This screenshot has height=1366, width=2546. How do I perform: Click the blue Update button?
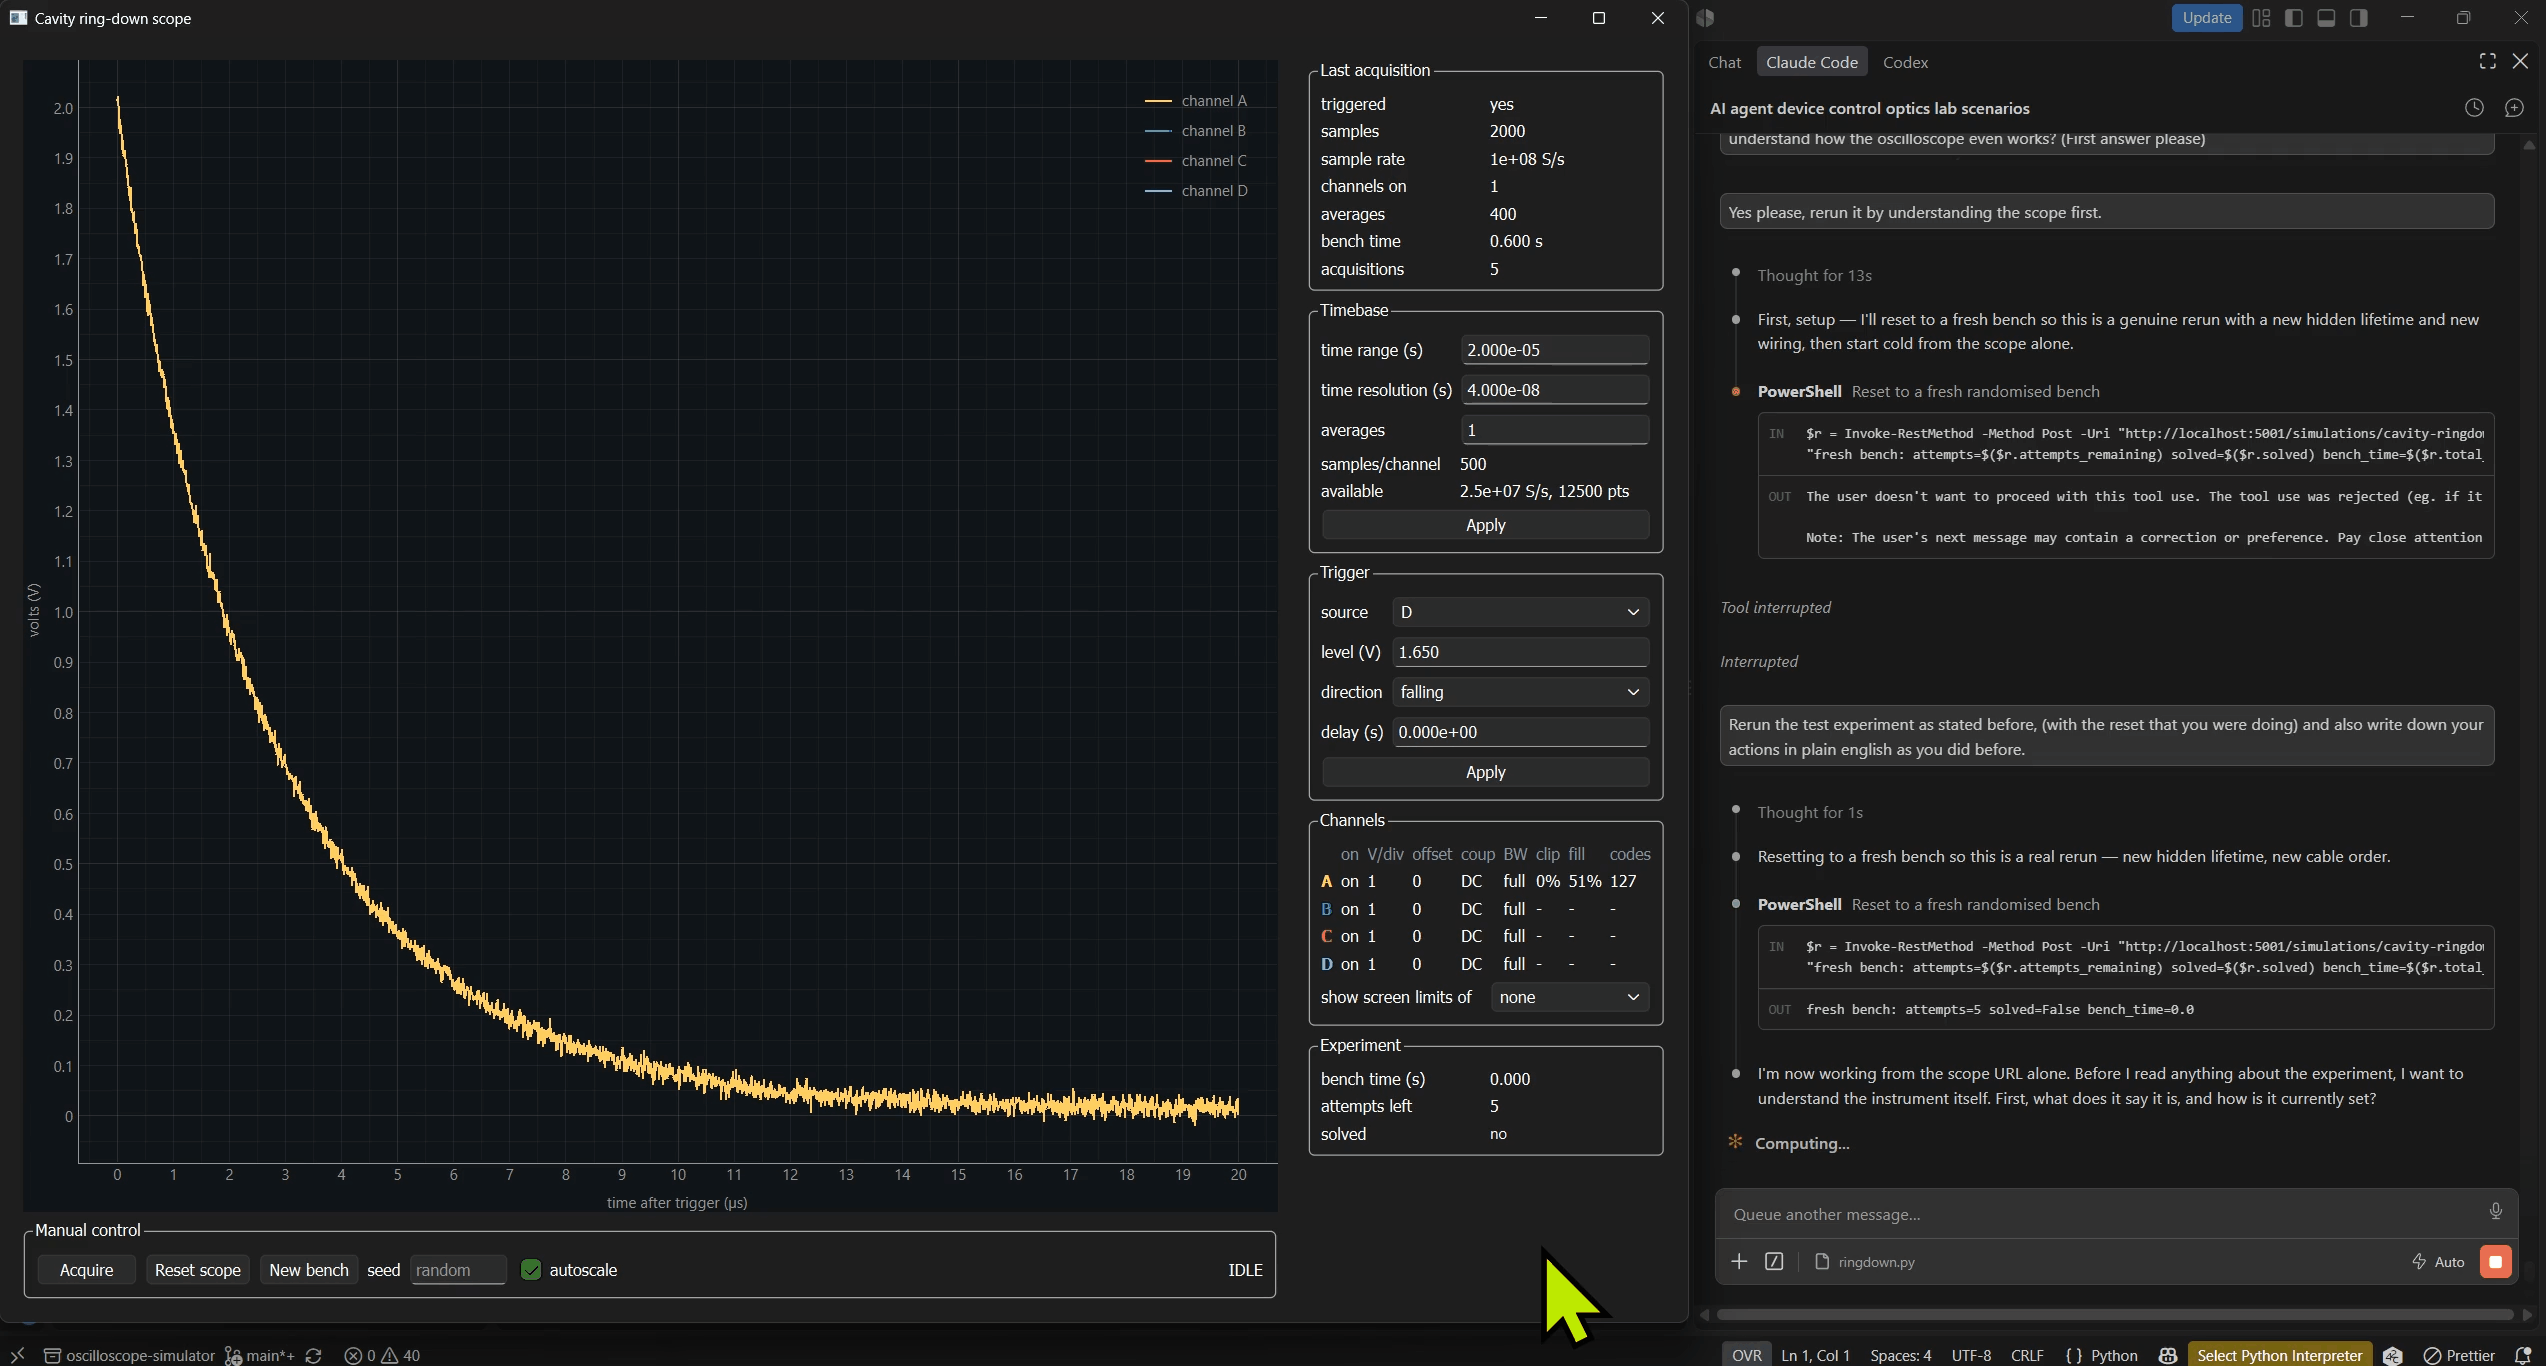tap(2206, 18)
